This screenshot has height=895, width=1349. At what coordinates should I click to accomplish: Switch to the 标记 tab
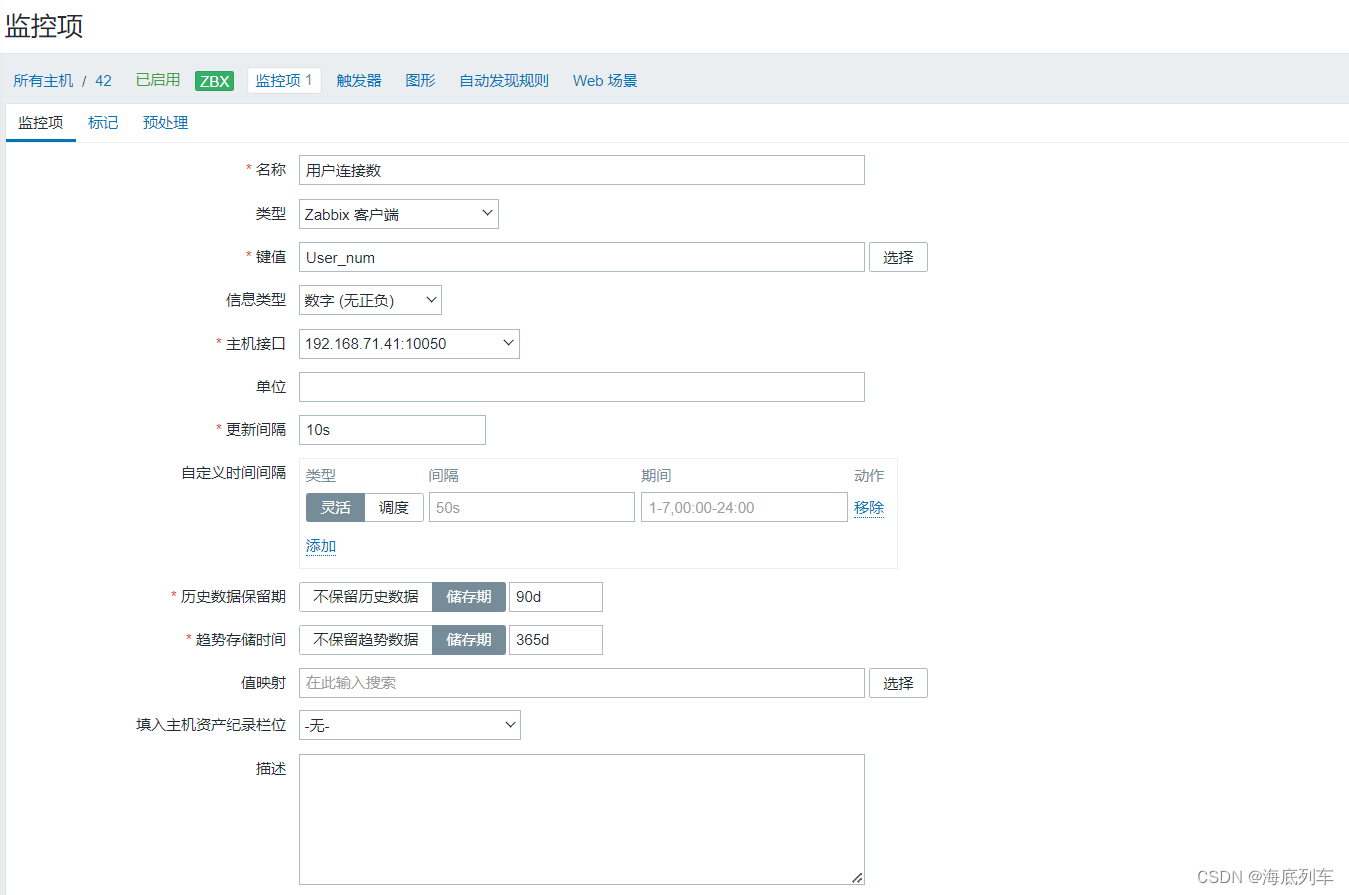pos(103,123)
